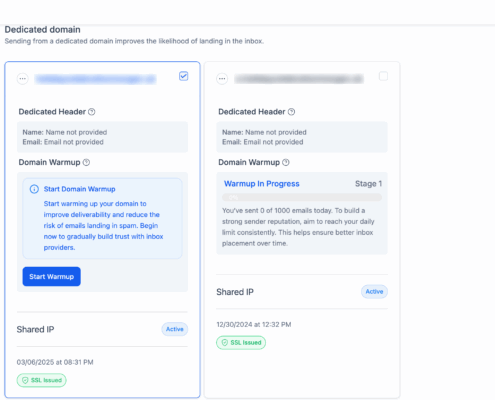Uncheck the selected left domain checkbox
The image size is (495, 400).
[184, 76]
